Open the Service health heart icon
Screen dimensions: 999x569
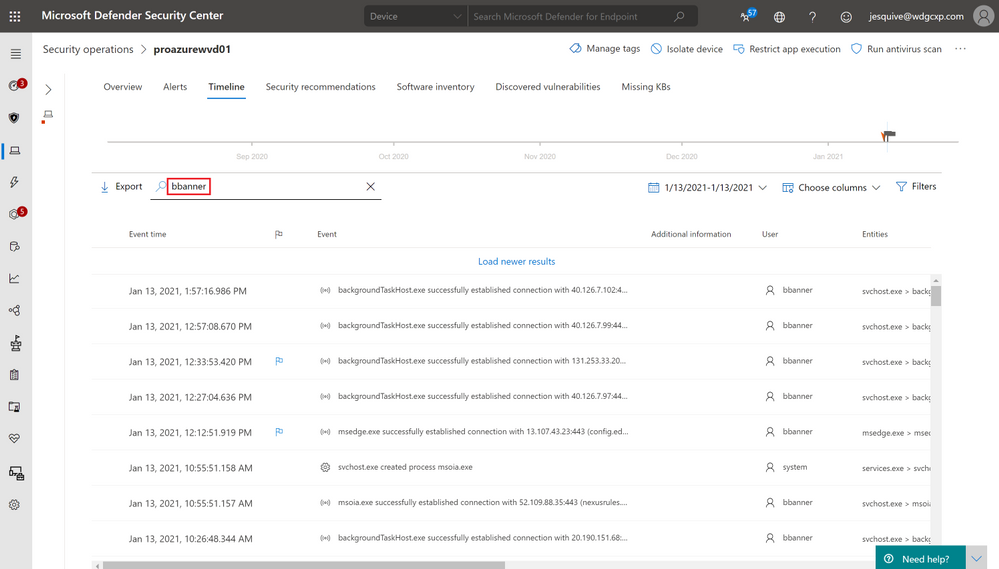14,438
